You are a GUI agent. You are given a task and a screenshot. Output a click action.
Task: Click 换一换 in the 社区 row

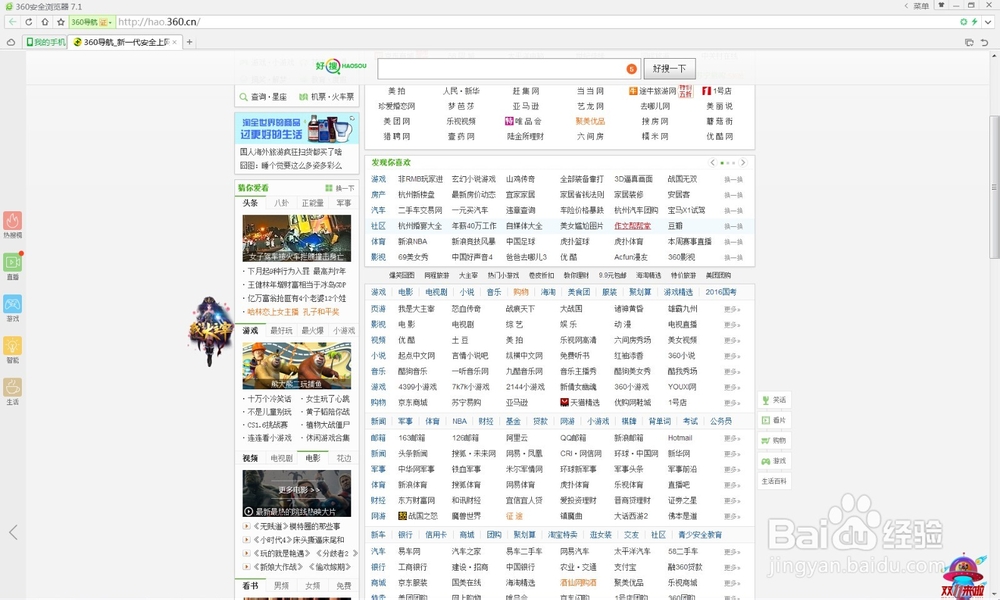click(x=733, y=226)
